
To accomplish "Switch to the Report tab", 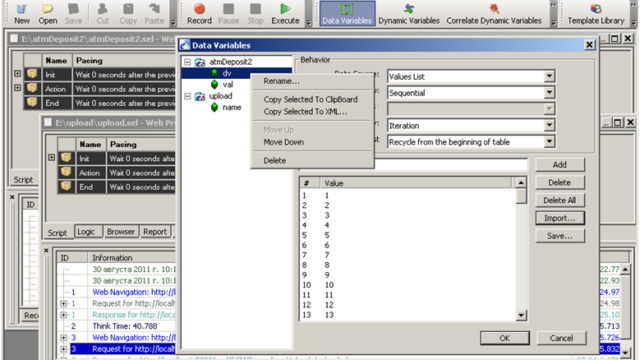I will pos(155,231).
